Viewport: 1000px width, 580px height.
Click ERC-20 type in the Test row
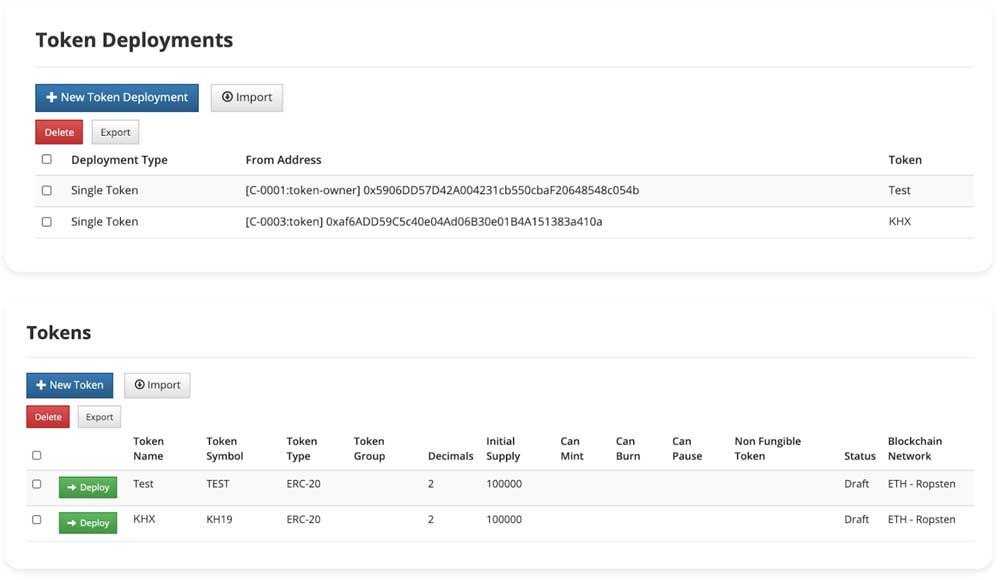303,484
